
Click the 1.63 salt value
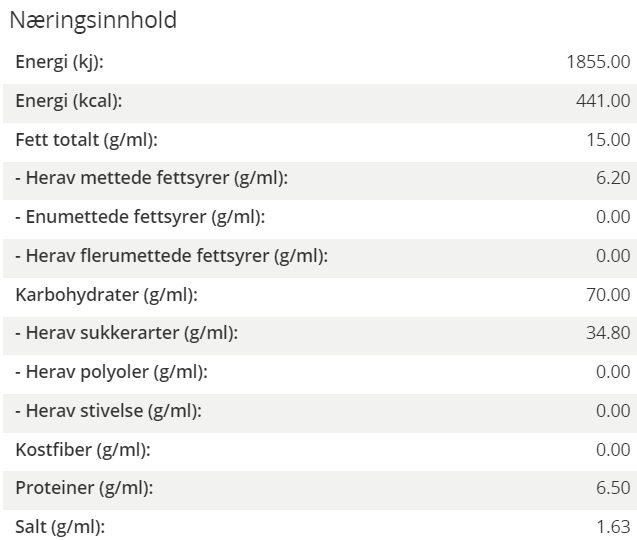(613, 527)
